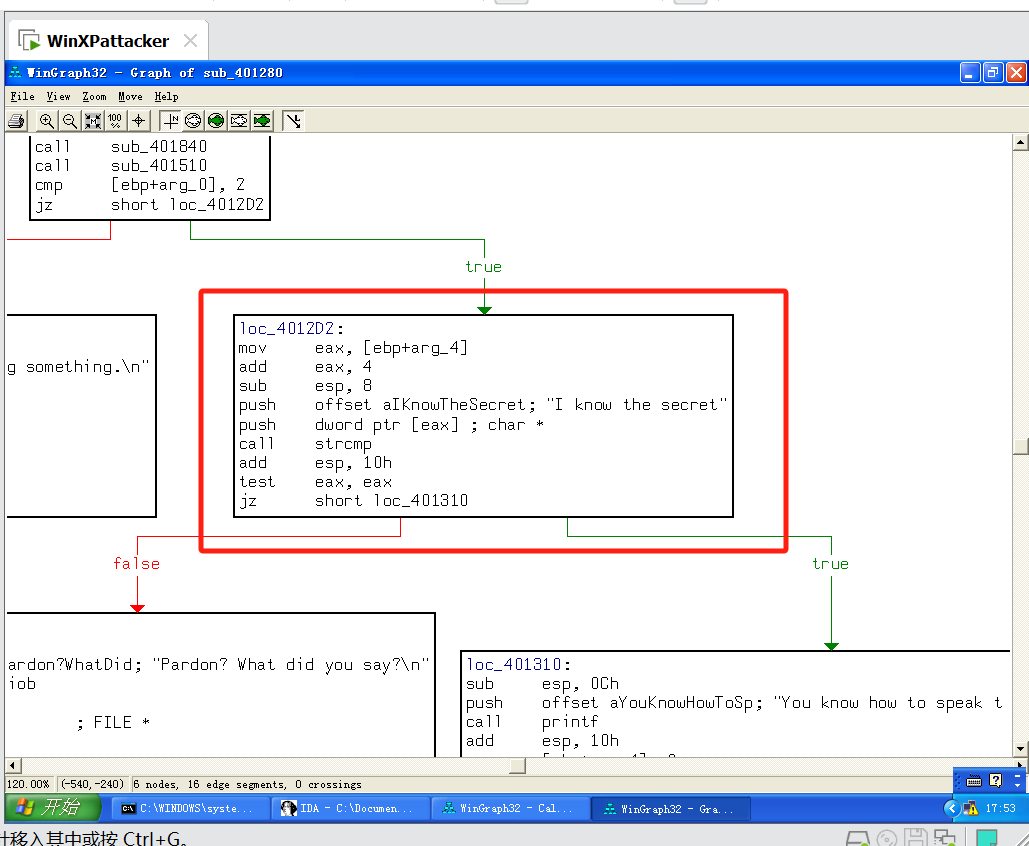Select the cartesian fisheye view icon
The height and width of the screenshot is (846, 1029).
[x=239, y=121]
